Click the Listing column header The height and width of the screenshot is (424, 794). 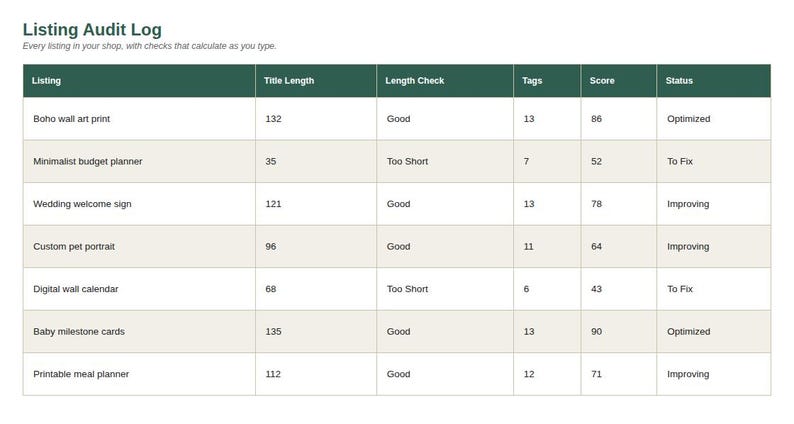pyautogui.click(x=139, y=81)
